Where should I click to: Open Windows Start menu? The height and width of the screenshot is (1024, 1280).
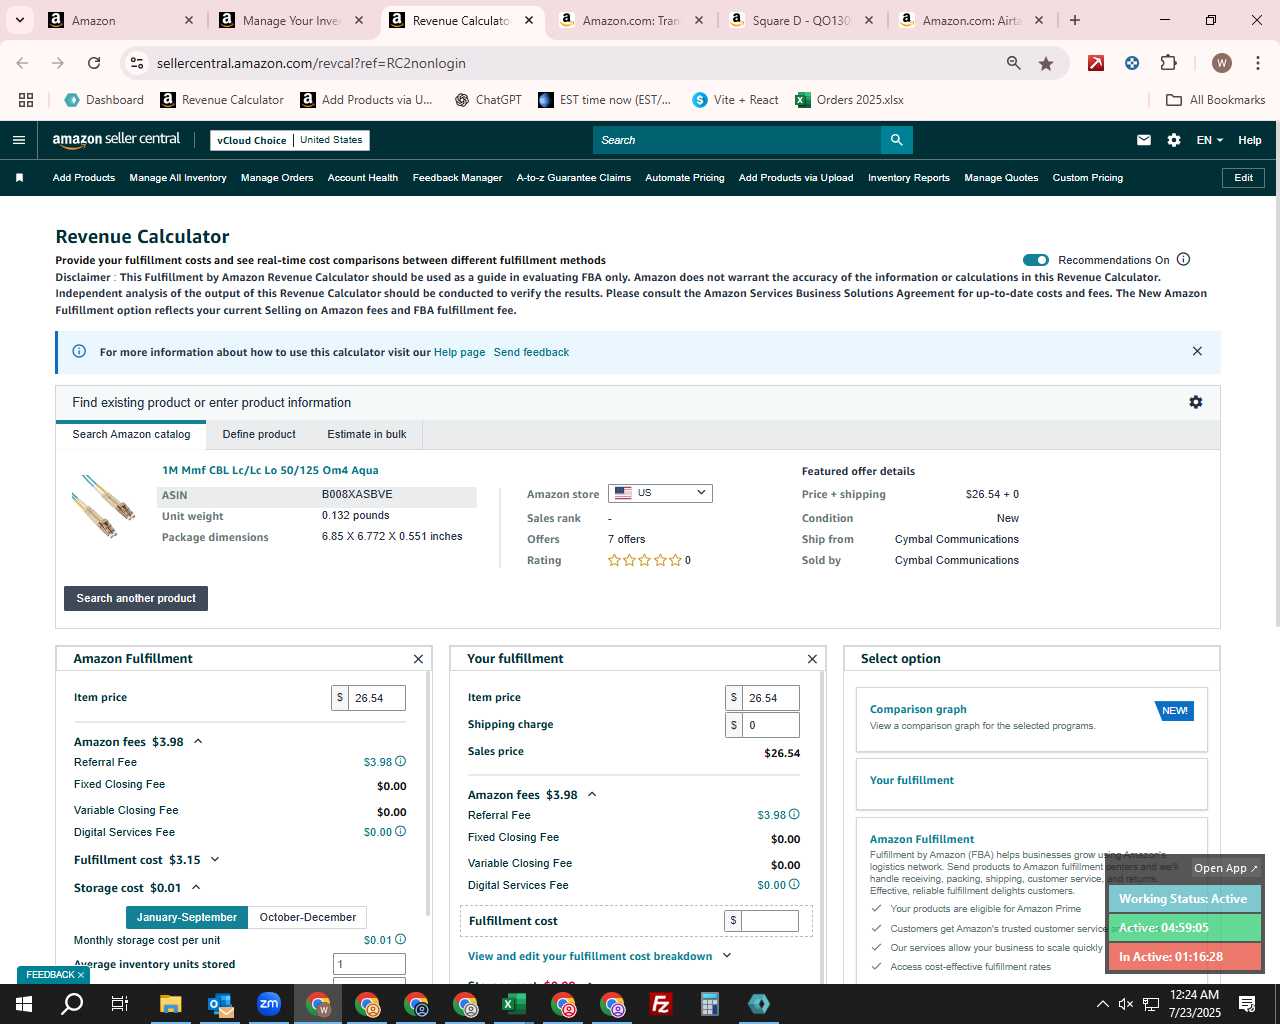(x=24, y=1004)
